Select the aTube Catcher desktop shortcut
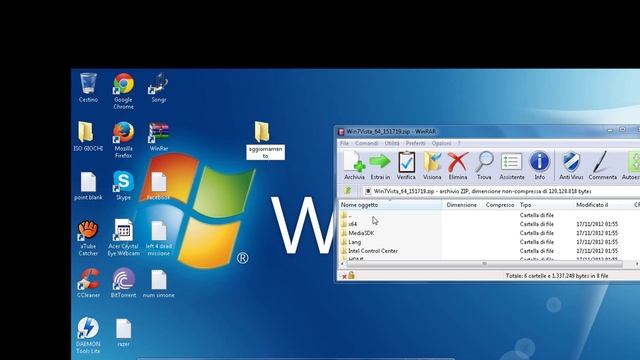 pyautogui.click(x=88, y=238)
